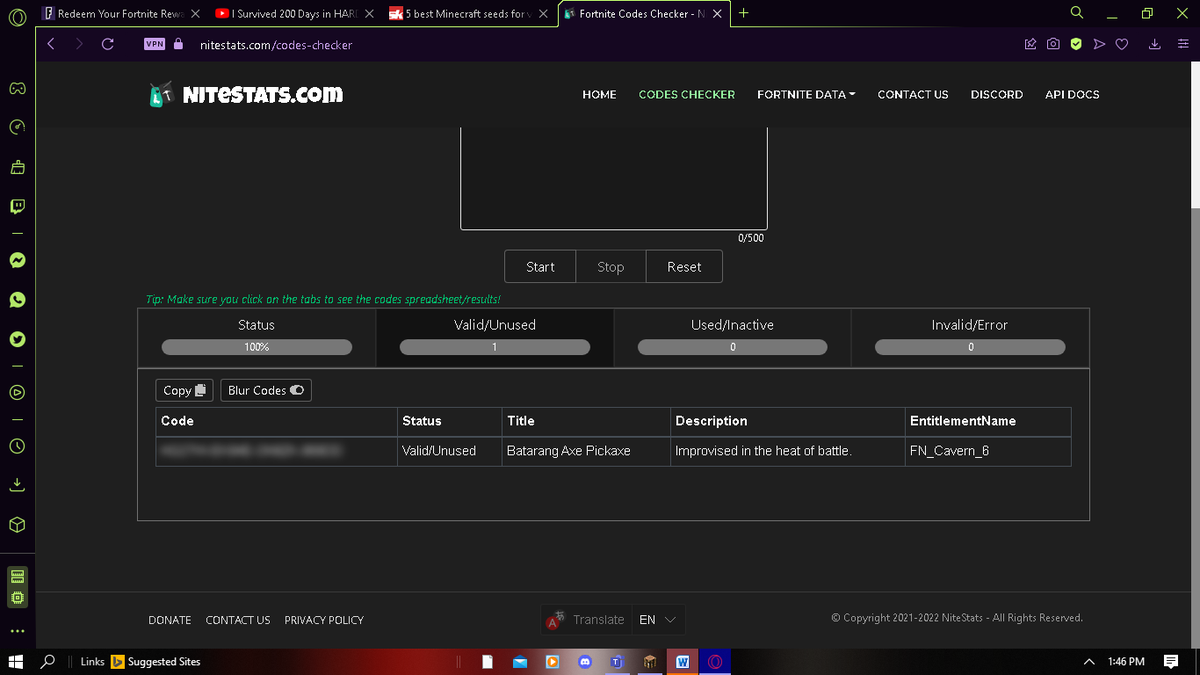1200x675 pixels.
Task: Open WhatsApp in sidebar
Action: [x=17, y=300]
